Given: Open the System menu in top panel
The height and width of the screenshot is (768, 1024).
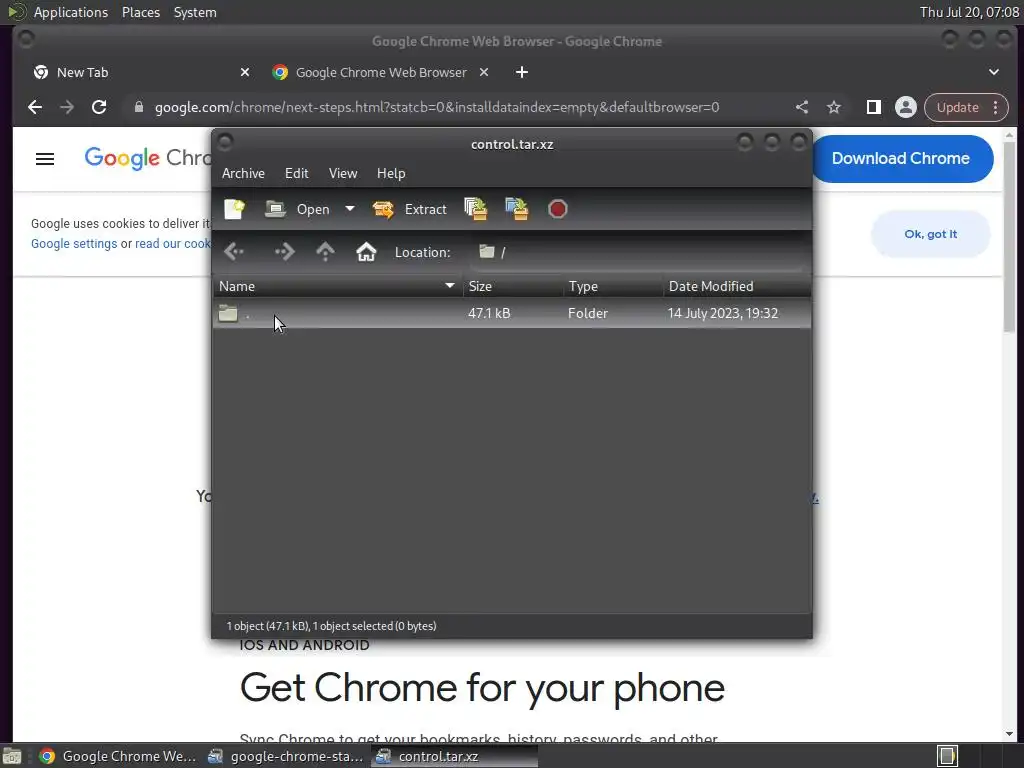Looking at the screenshot, I should (x=195, y=12).
